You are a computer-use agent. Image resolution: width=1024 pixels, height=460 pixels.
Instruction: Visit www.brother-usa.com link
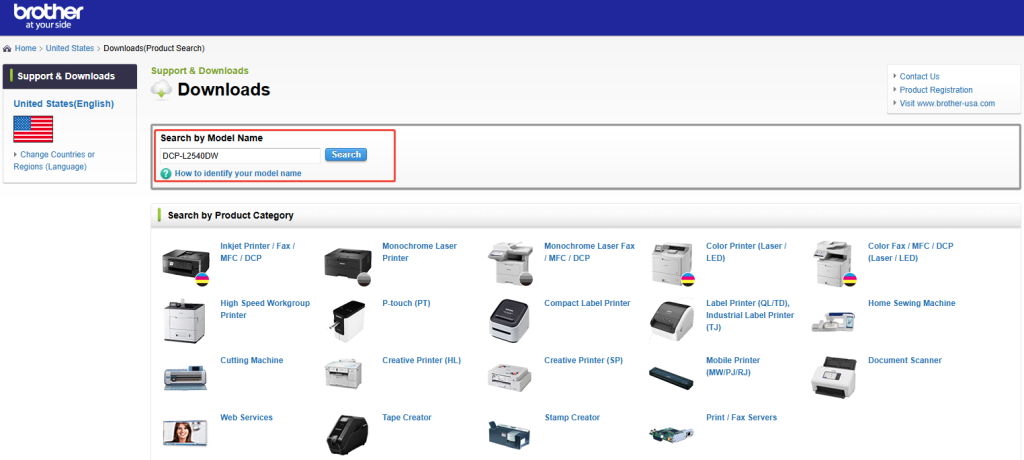coord(947,103)
